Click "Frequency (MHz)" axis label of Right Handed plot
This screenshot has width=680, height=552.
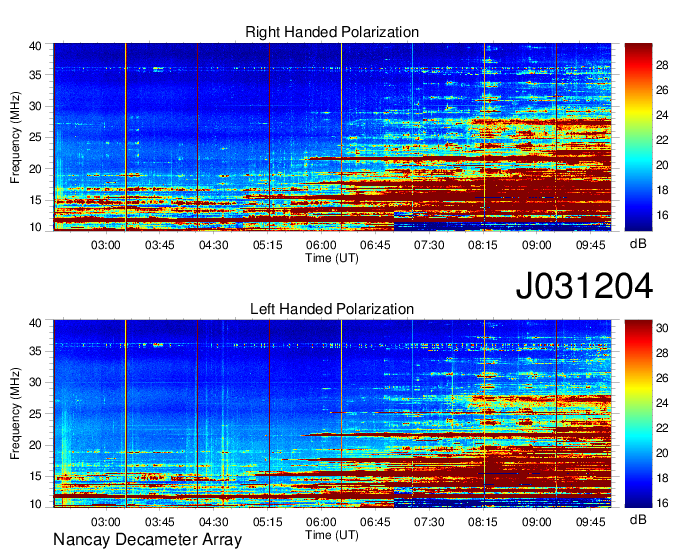coord(15,137)
